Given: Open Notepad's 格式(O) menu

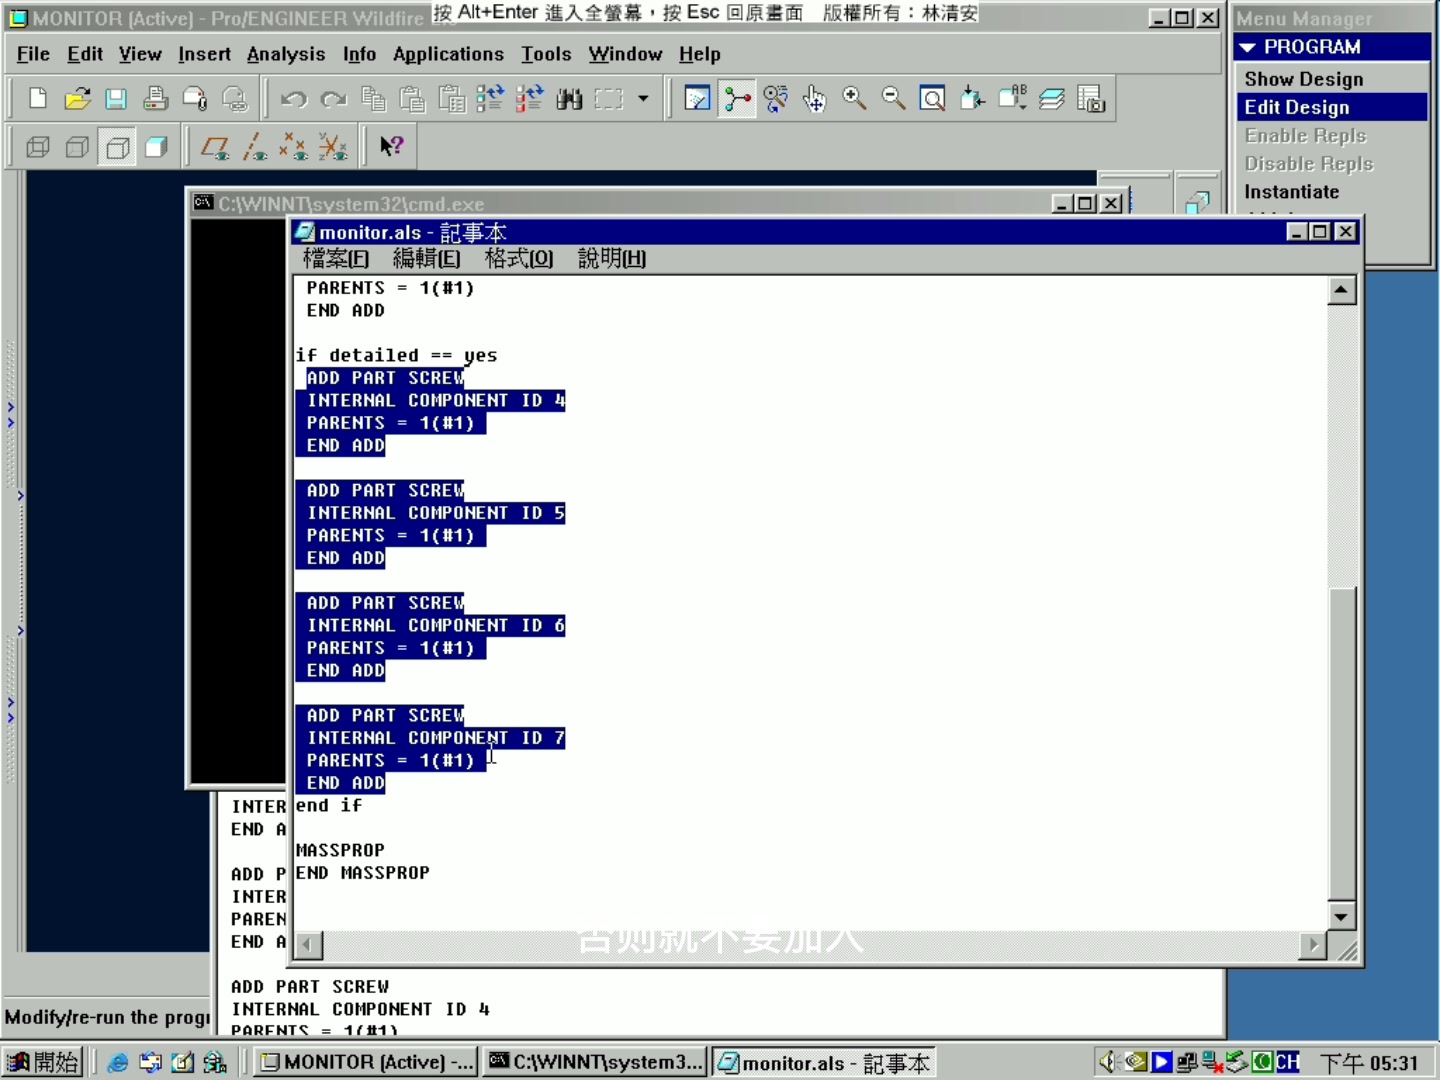Looking at the screenshot, I should (519, 258).
